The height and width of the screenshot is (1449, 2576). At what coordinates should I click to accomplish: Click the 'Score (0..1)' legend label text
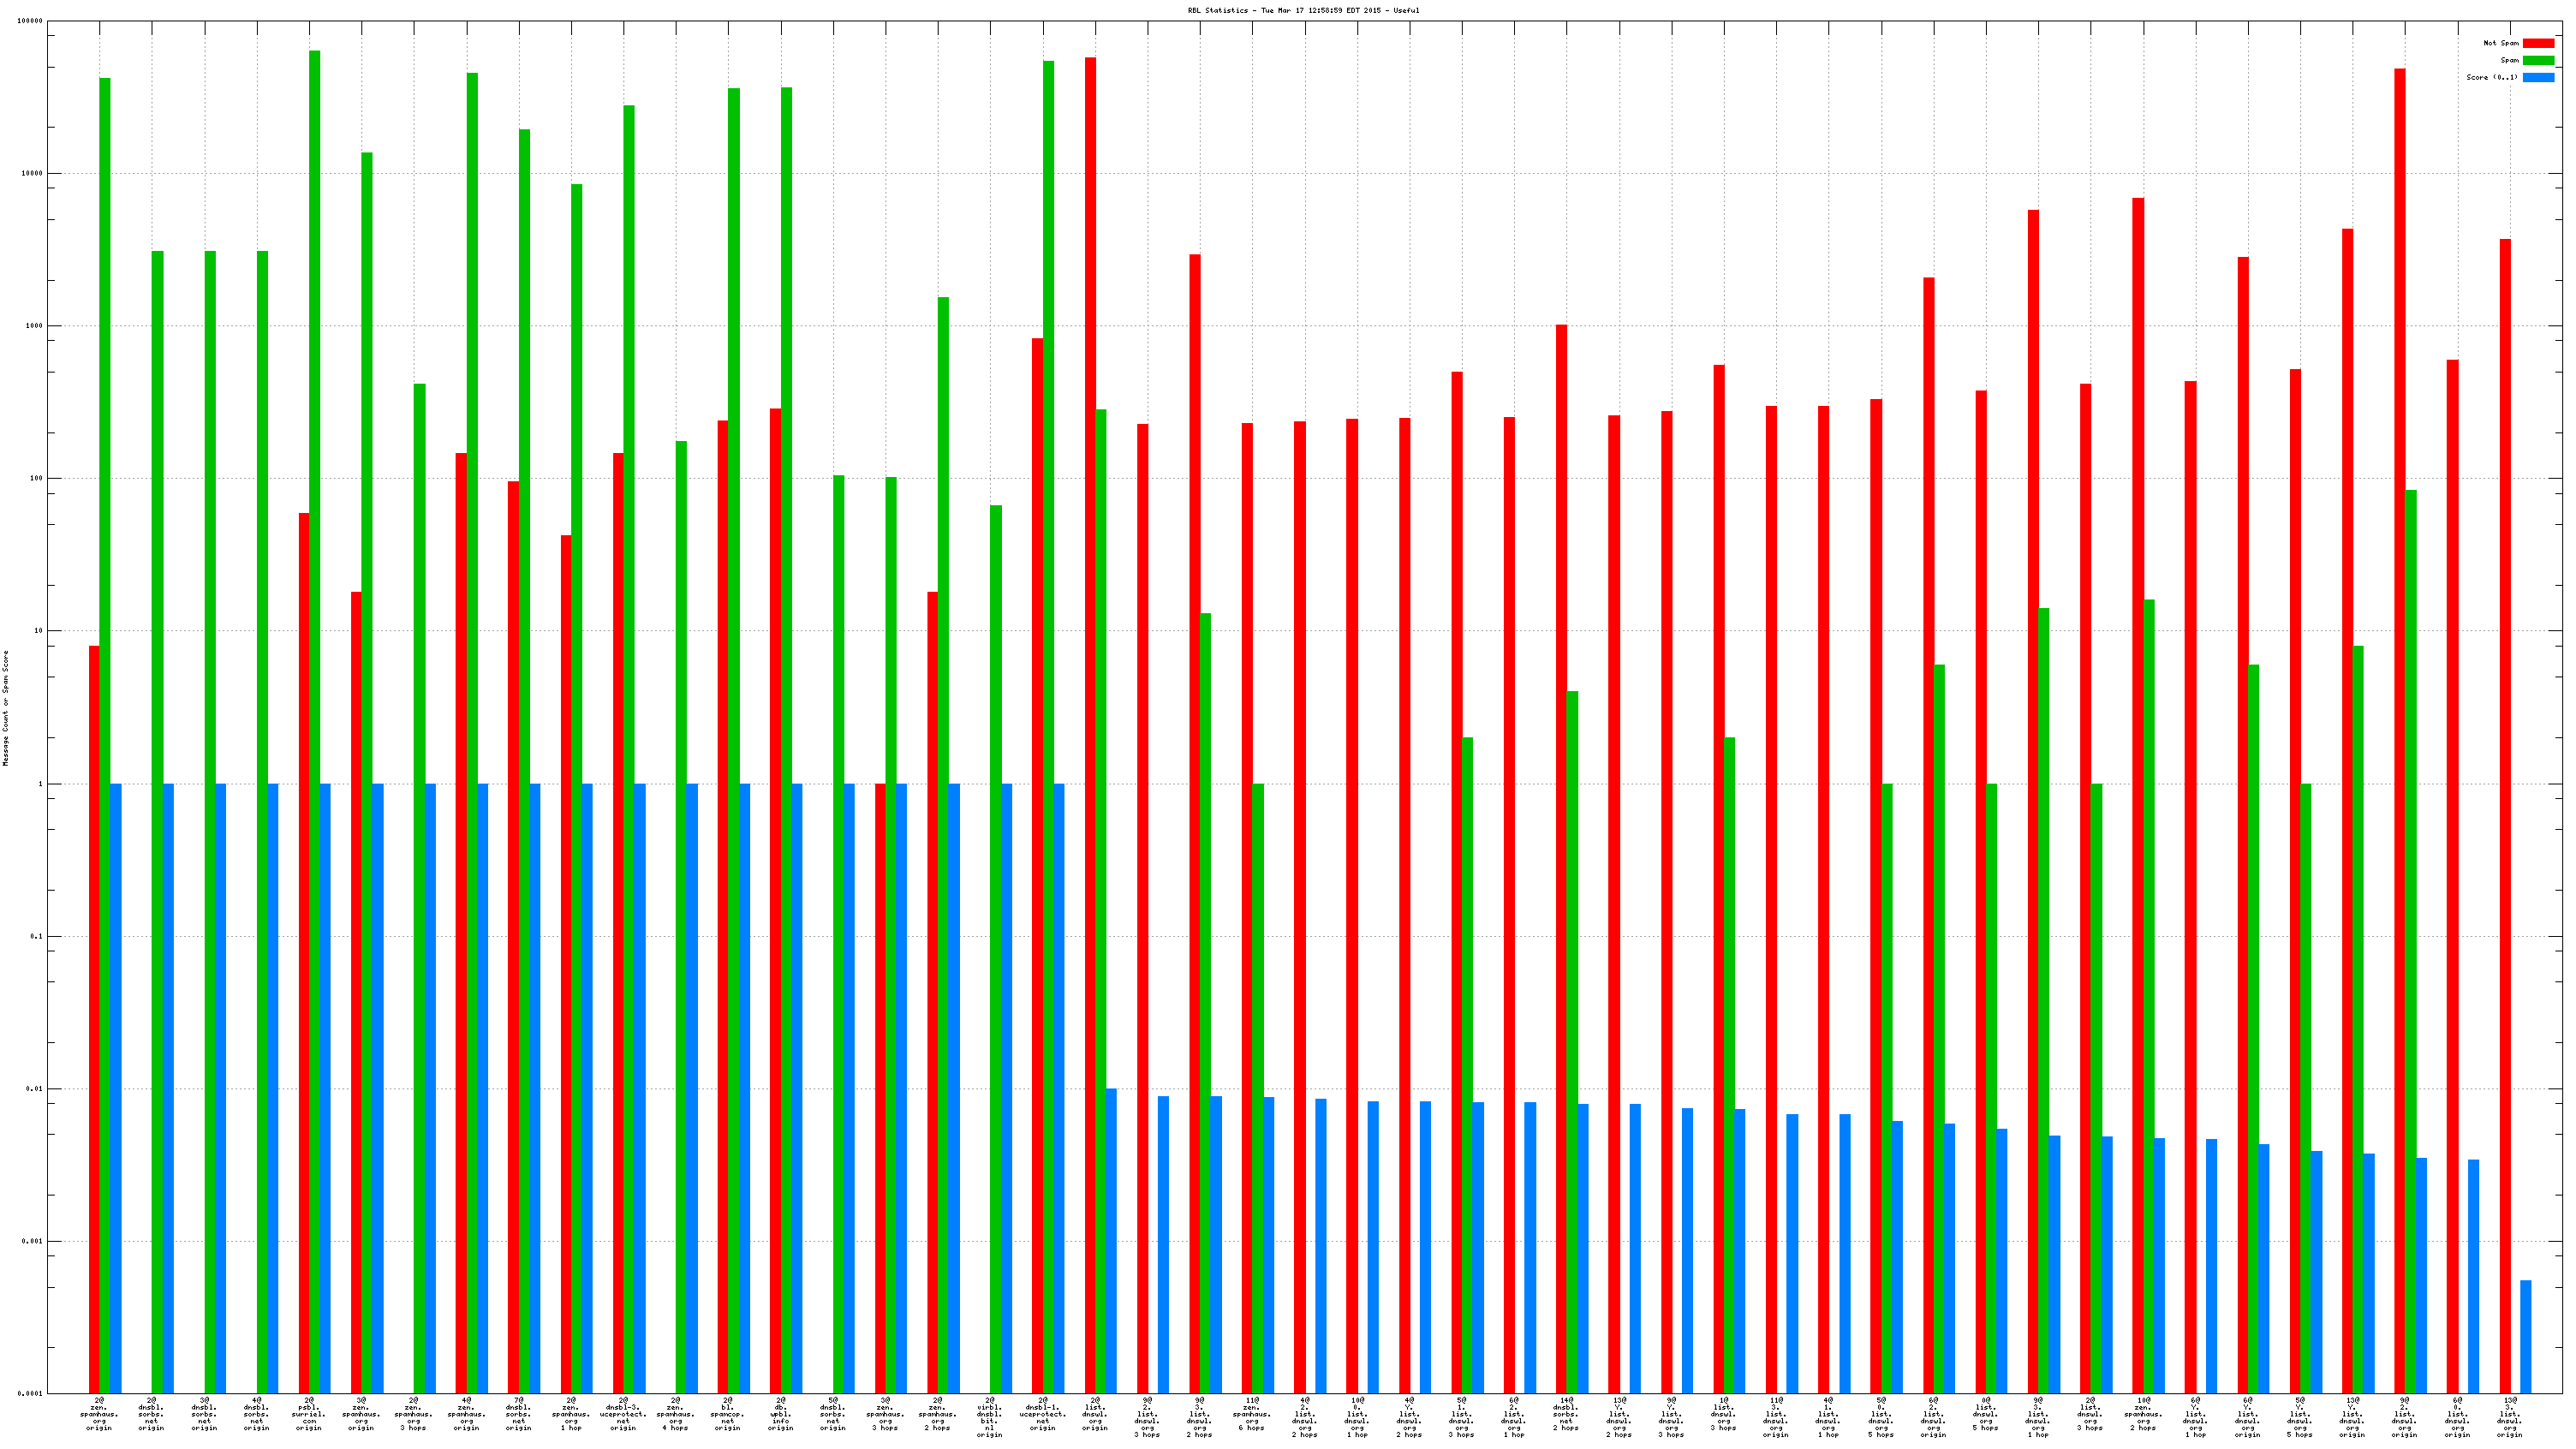pyautogui.click(x=2491, y=77)
